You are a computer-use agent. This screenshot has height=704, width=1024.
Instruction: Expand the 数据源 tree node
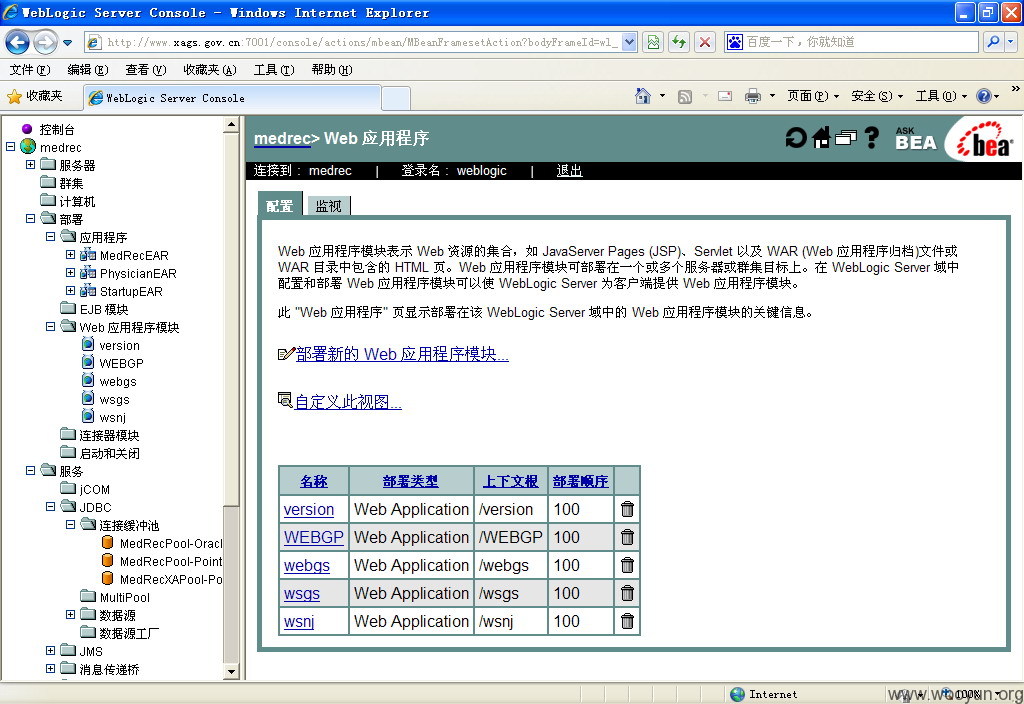tap(71, 615)
